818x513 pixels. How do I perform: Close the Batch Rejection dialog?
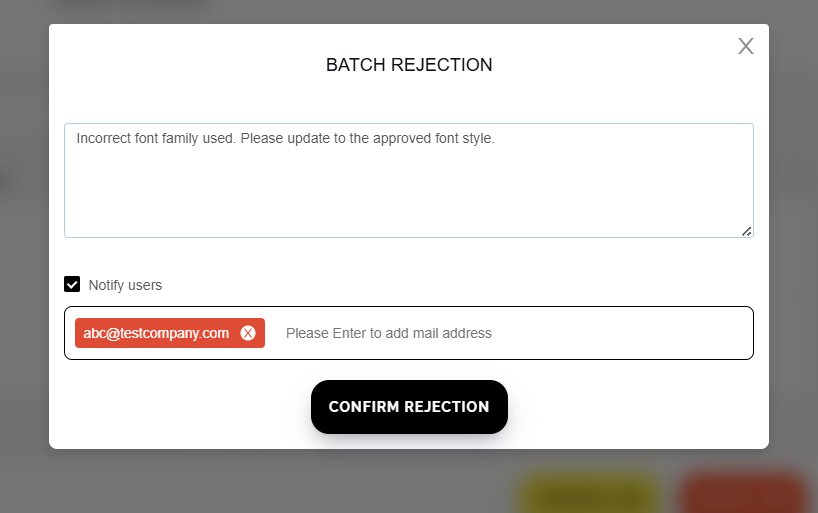pyautogui.click(x=745, y=46)
